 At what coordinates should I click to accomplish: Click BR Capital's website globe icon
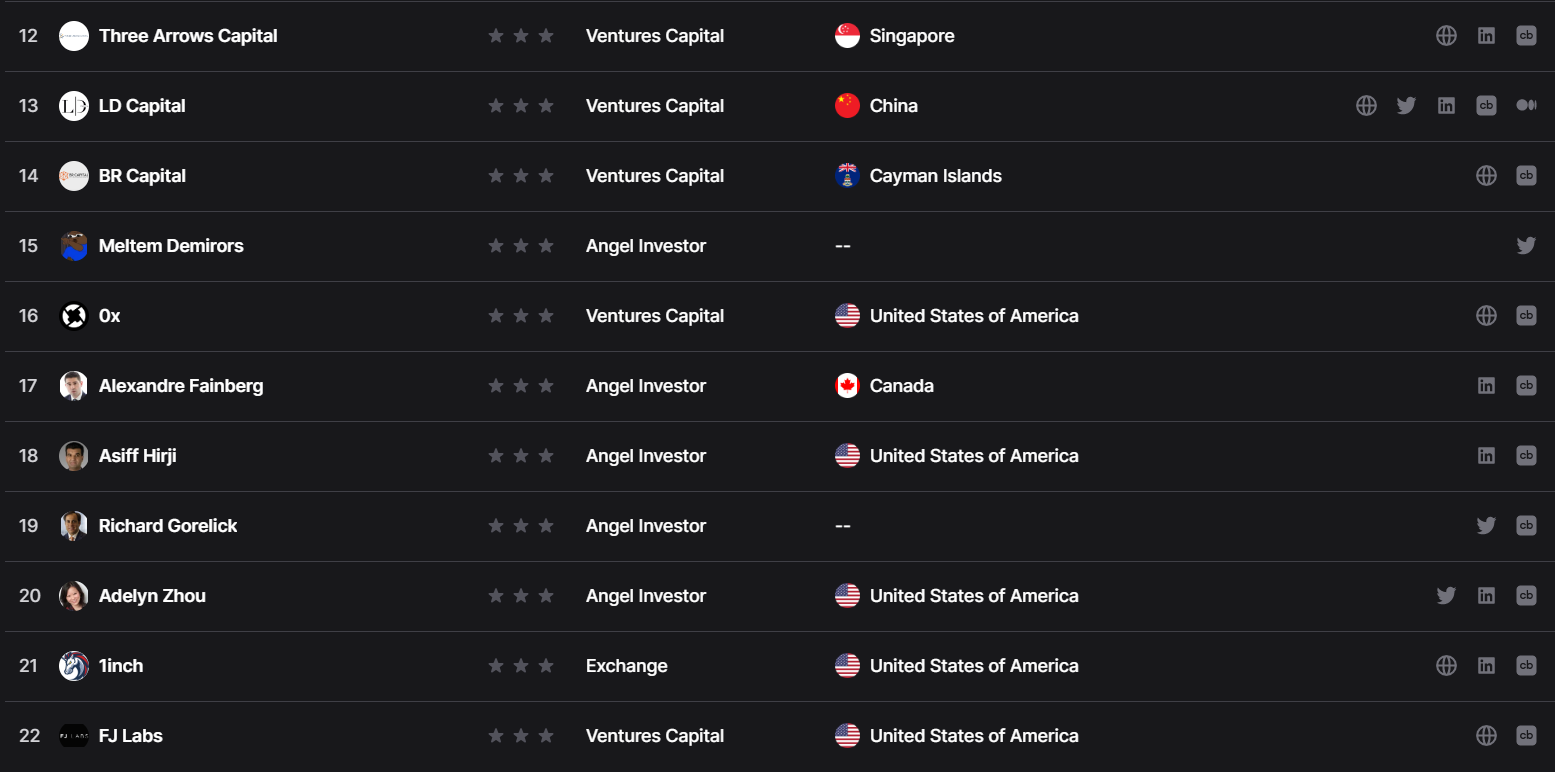pyautogui.click(x=1486, y=176)
